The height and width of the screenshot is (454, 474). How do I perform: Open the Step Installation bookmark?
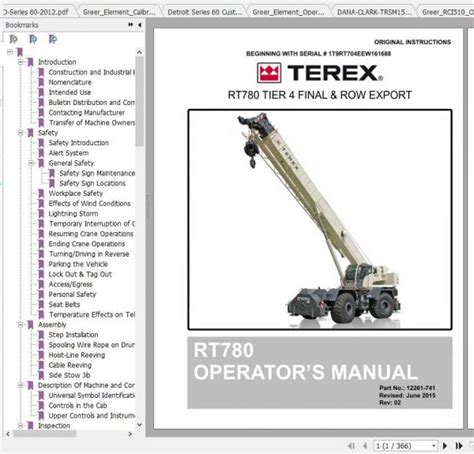73,335
